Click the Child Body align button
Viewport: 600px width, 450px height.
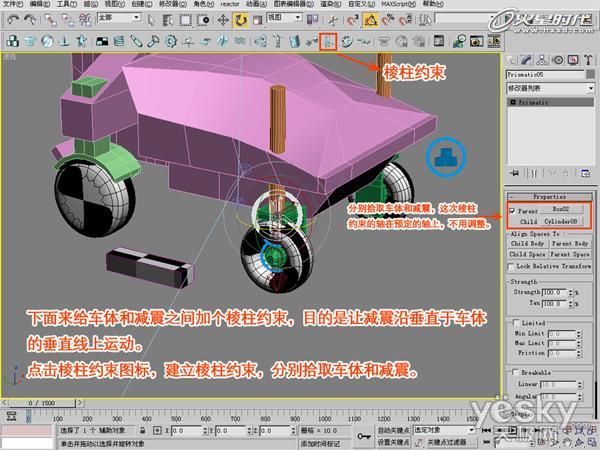pos(527,243)
